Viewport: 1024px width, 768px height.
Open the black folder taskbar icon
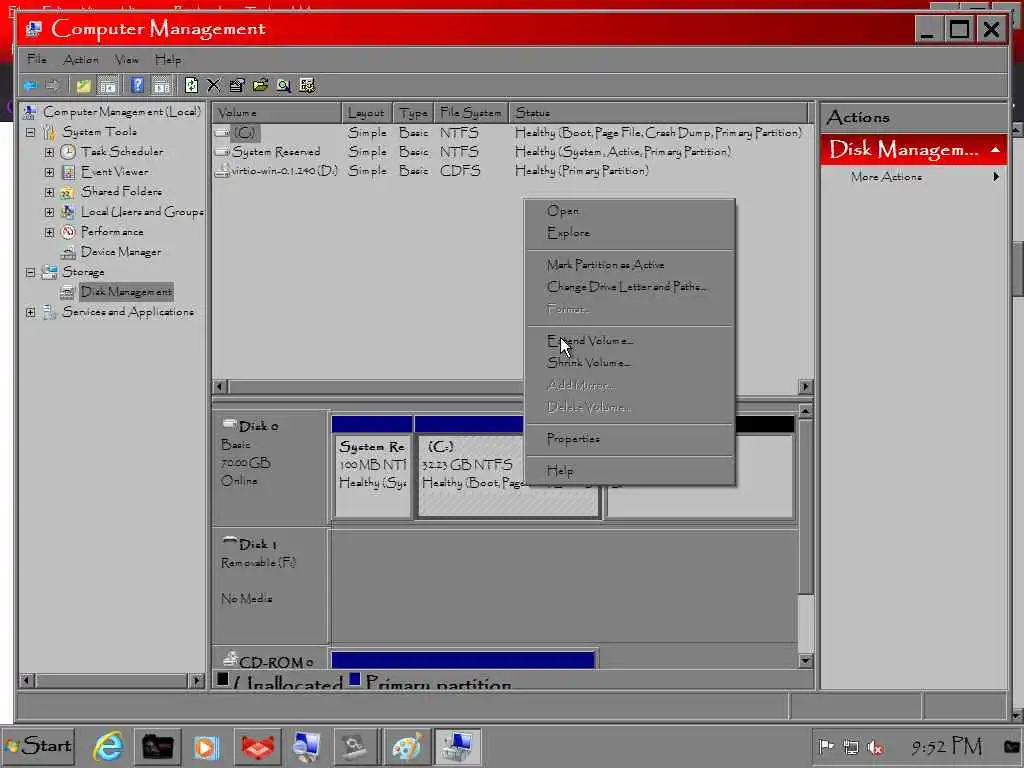157,746
